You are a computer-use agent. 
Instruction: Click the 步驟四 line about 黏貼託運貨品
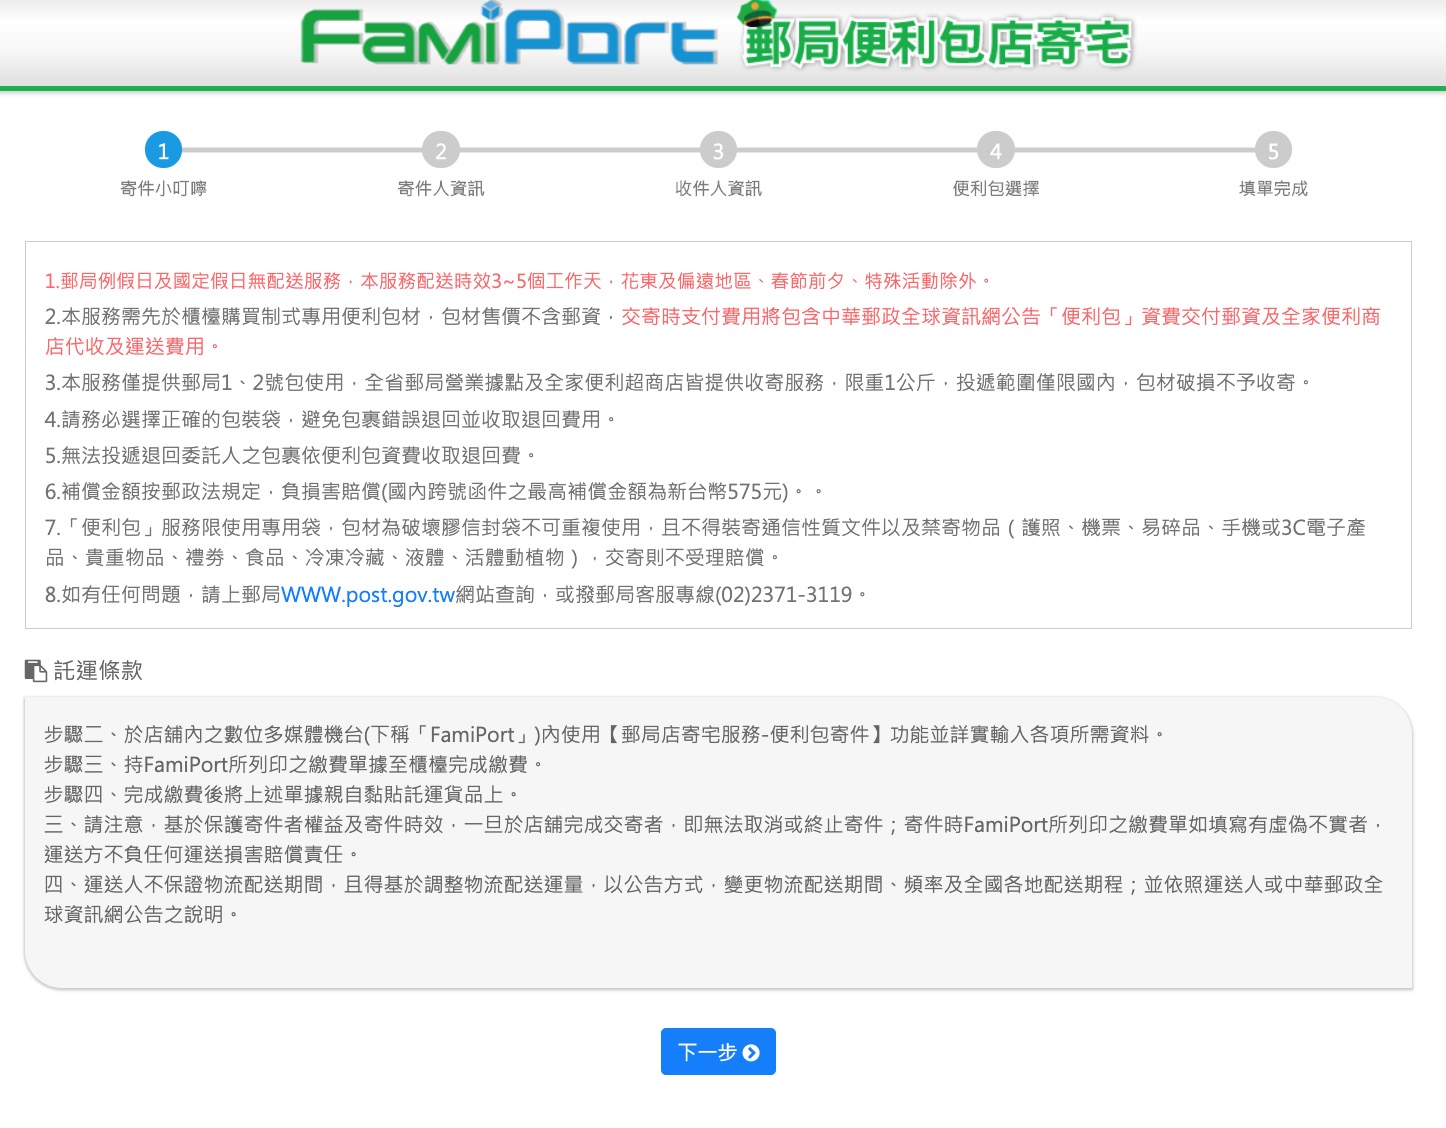click(x=282, y=795)
